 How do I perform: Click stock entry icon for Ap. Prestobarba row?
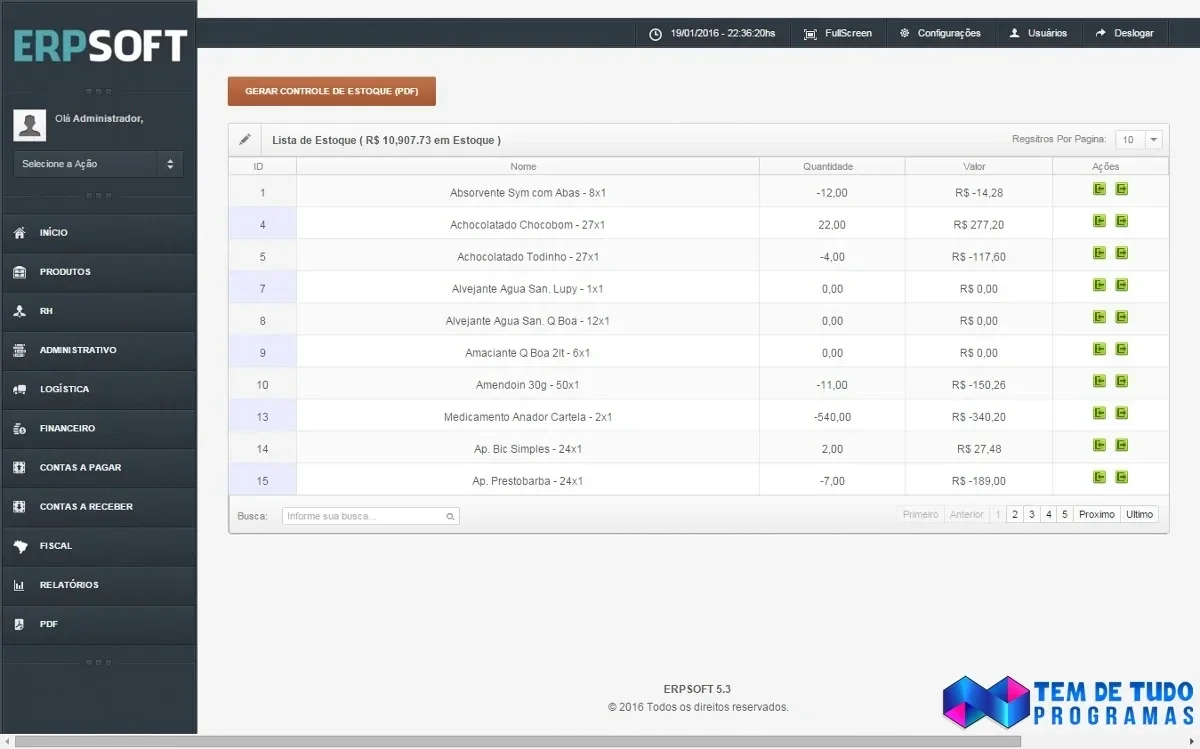coord(1099,477)
